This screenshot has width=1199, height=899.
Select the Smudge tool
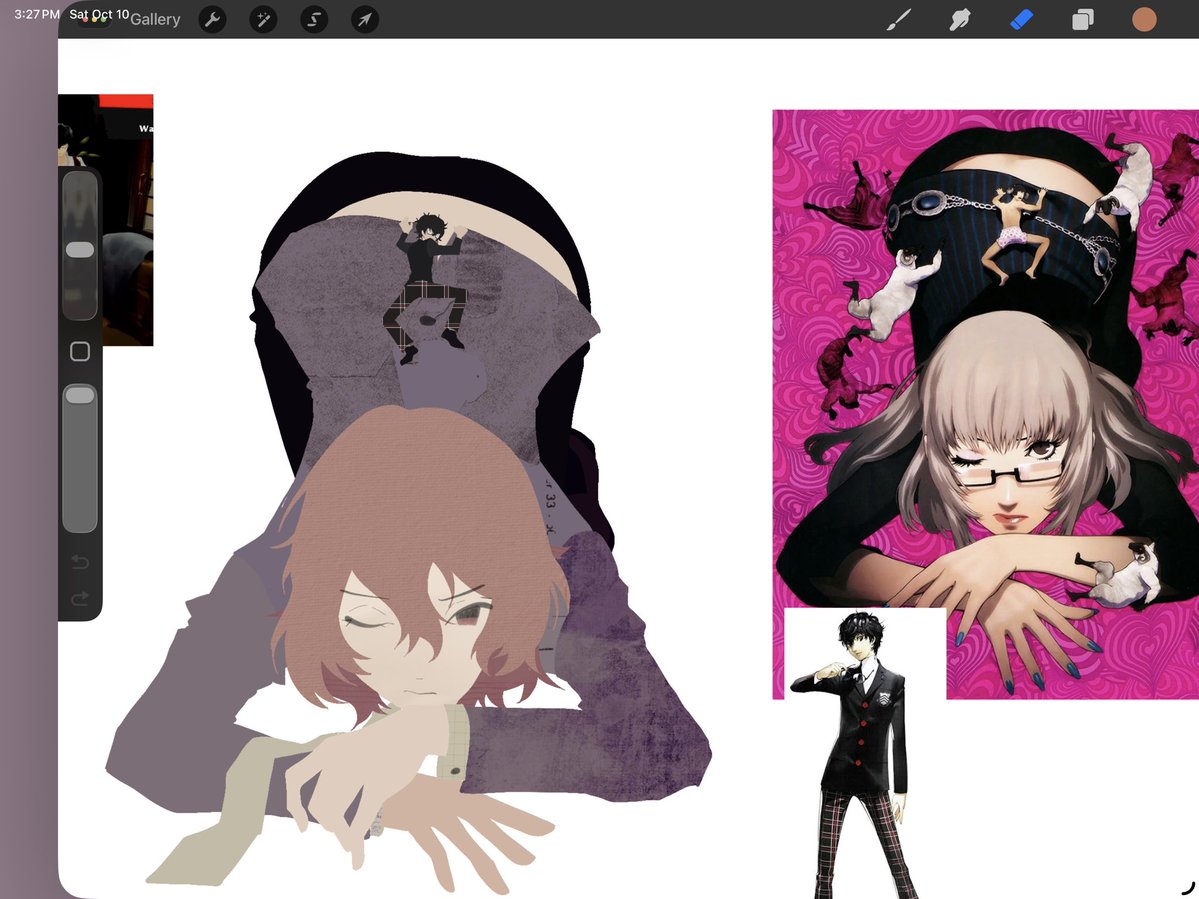(x=960, y=20)
